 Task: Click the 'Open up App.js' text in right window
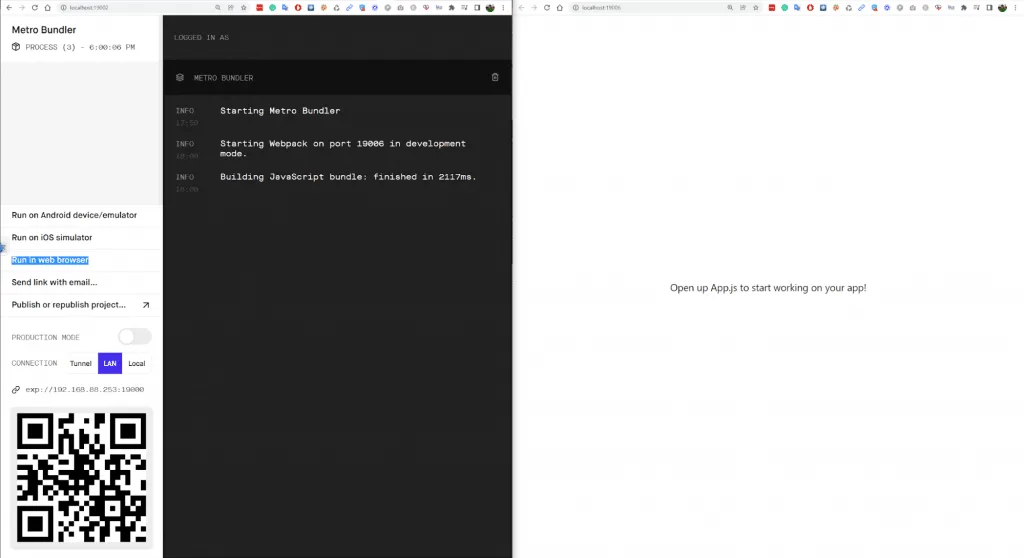(768, 288)
